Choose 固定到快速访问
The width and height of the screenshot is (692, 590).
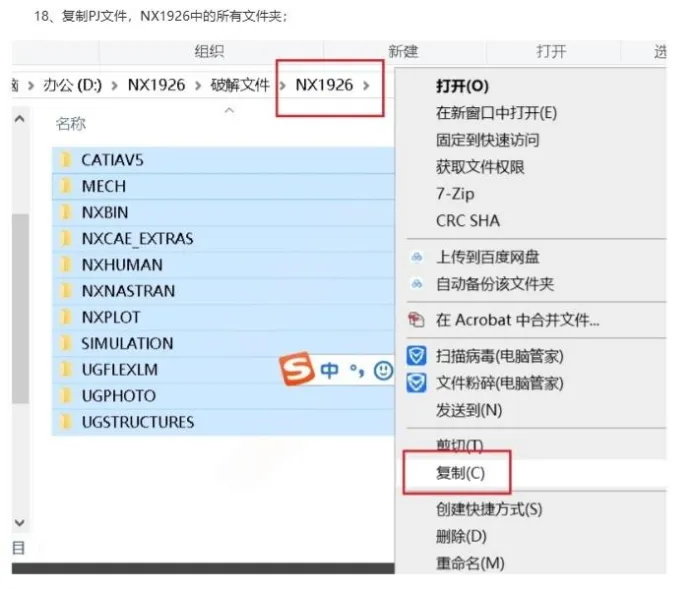(x=488, y=140)
